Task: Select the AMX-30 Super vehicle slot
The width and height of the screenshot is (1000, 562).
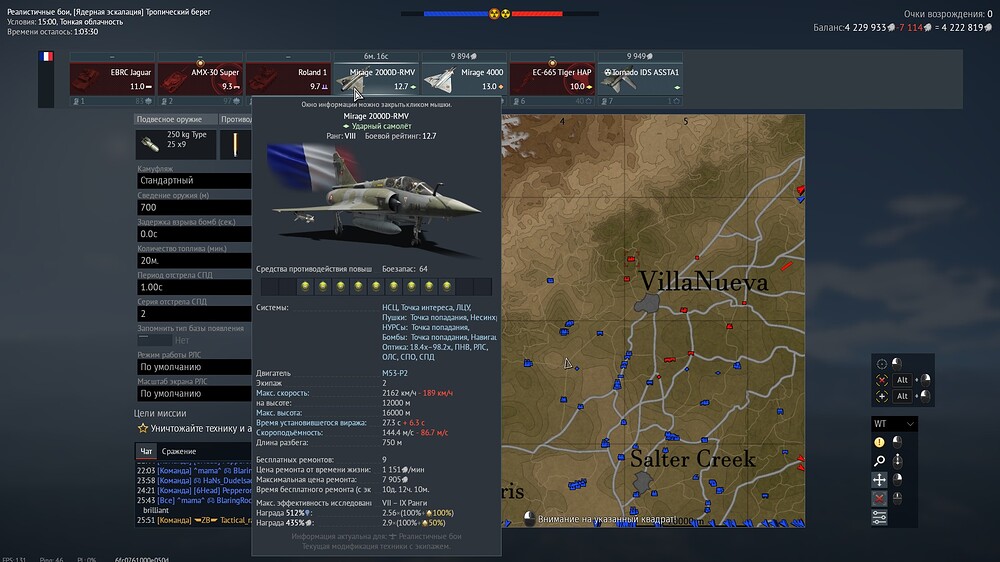Action: click(200, 79)
